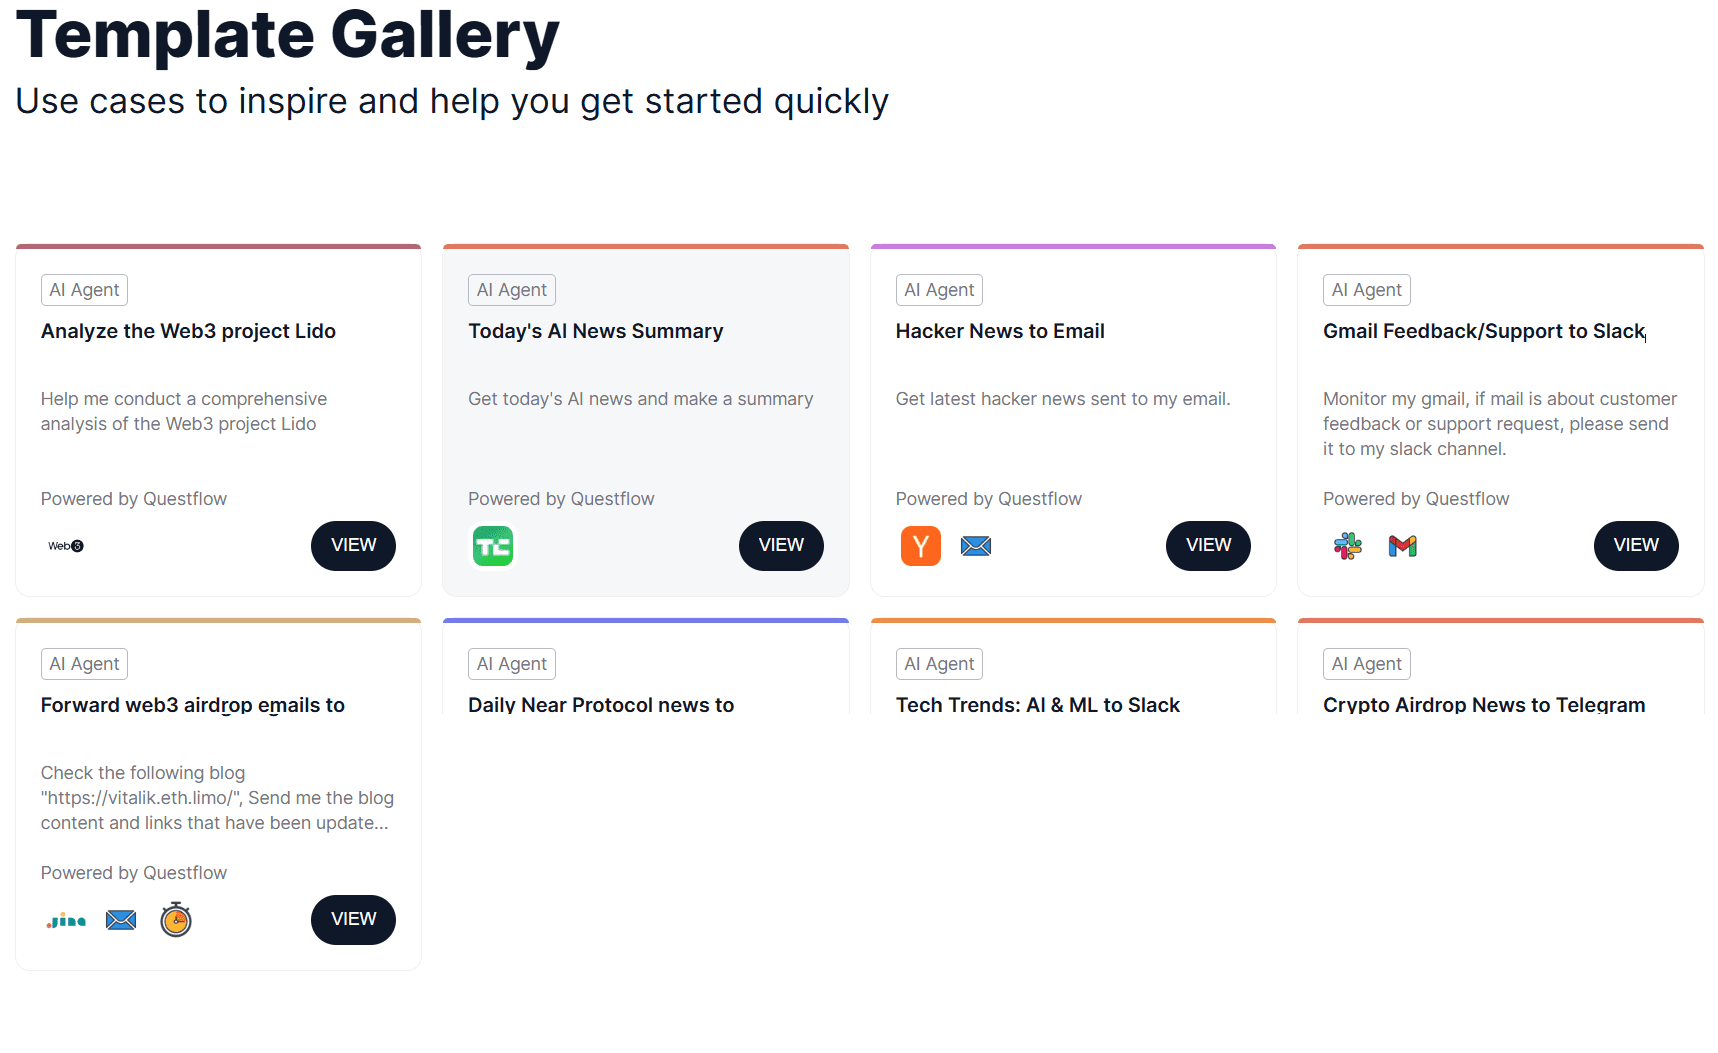View the Hacker News to Email template
1718x1053 pixels.
coord(1208,546)
